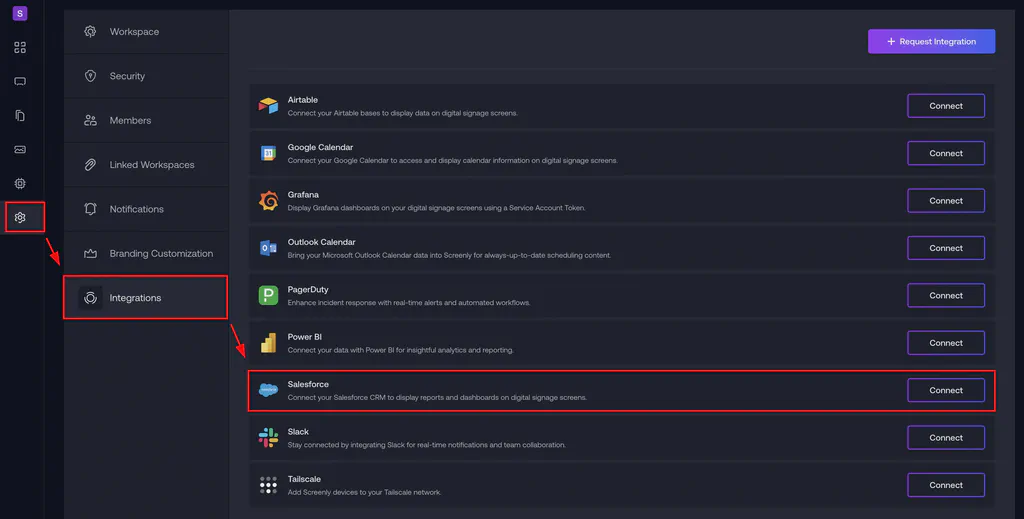Image resolution: width=1024 pixels, height=519 pixels.
Task: Connect the PagerDuty integration
Action: pos(946,295)
